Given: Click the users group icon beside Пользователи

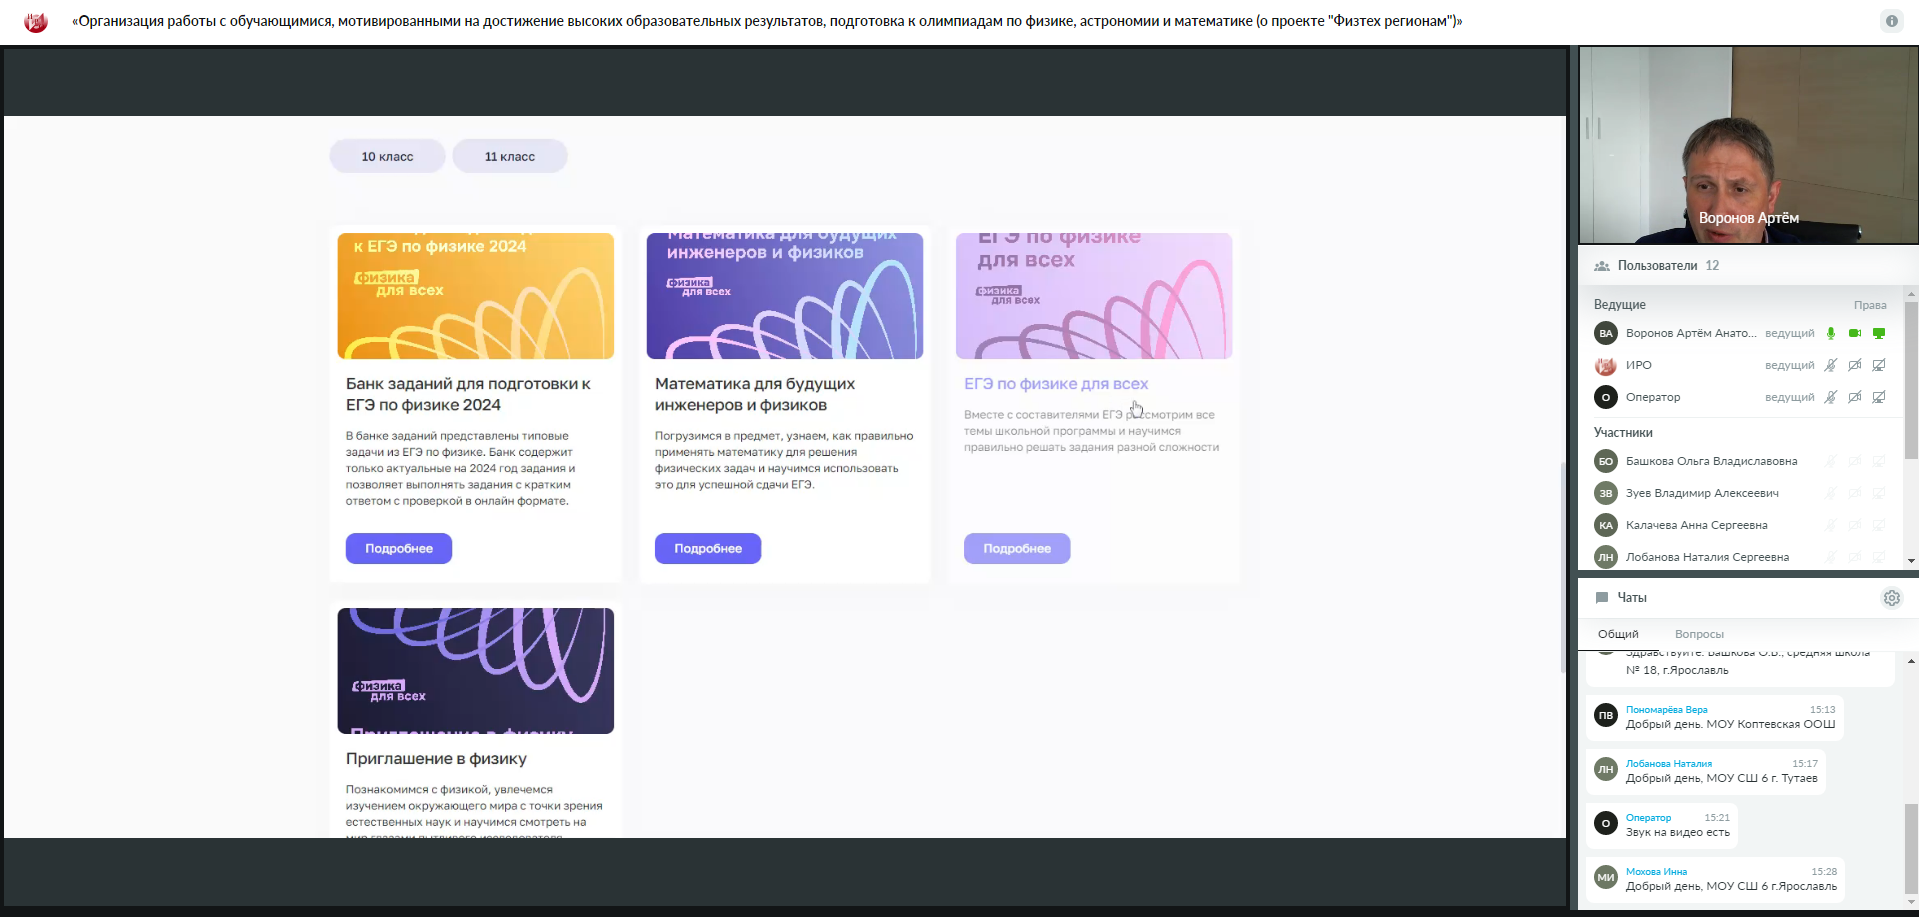Looking at the screenshot, I should click(x=1602, y=266).
